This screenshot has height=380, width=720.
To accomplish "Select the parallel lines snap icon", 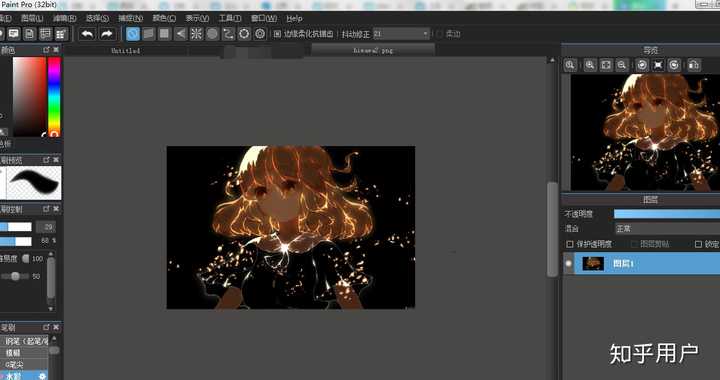I will 148,34.
